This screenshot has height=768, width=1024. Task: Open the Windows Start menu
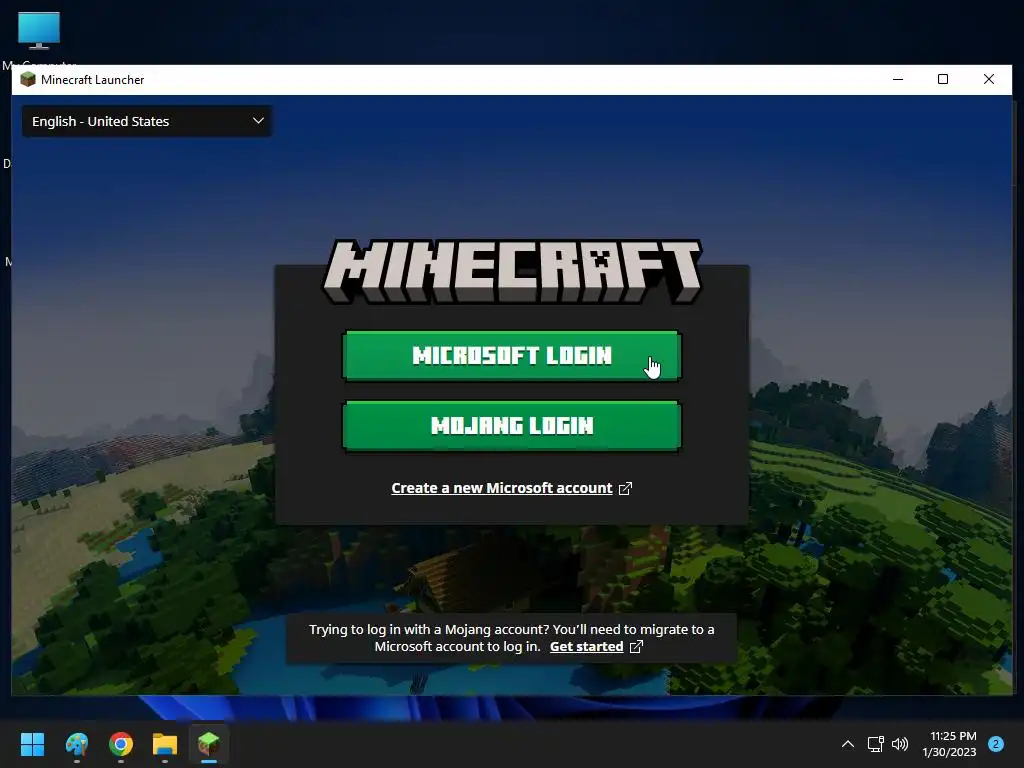[32, 744]
